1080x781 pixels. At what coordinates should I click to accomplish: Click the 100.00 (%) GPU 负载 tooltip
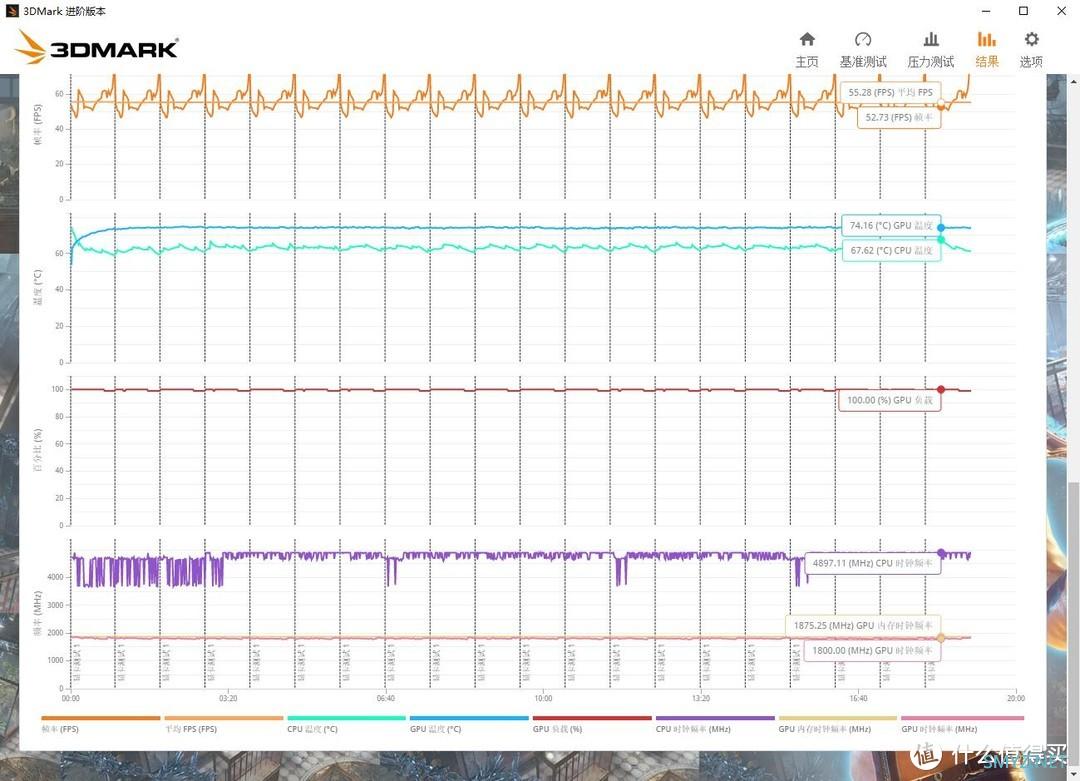point(889,400)
